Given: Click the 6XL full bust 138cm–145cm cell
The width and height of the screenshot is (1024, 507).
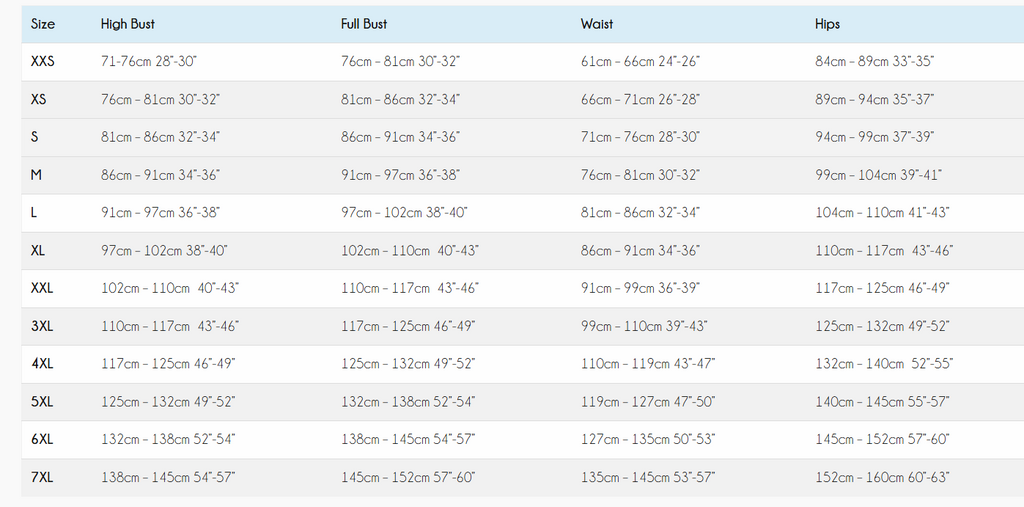Looking at the screenshot, I should click(x=408, y=440).
